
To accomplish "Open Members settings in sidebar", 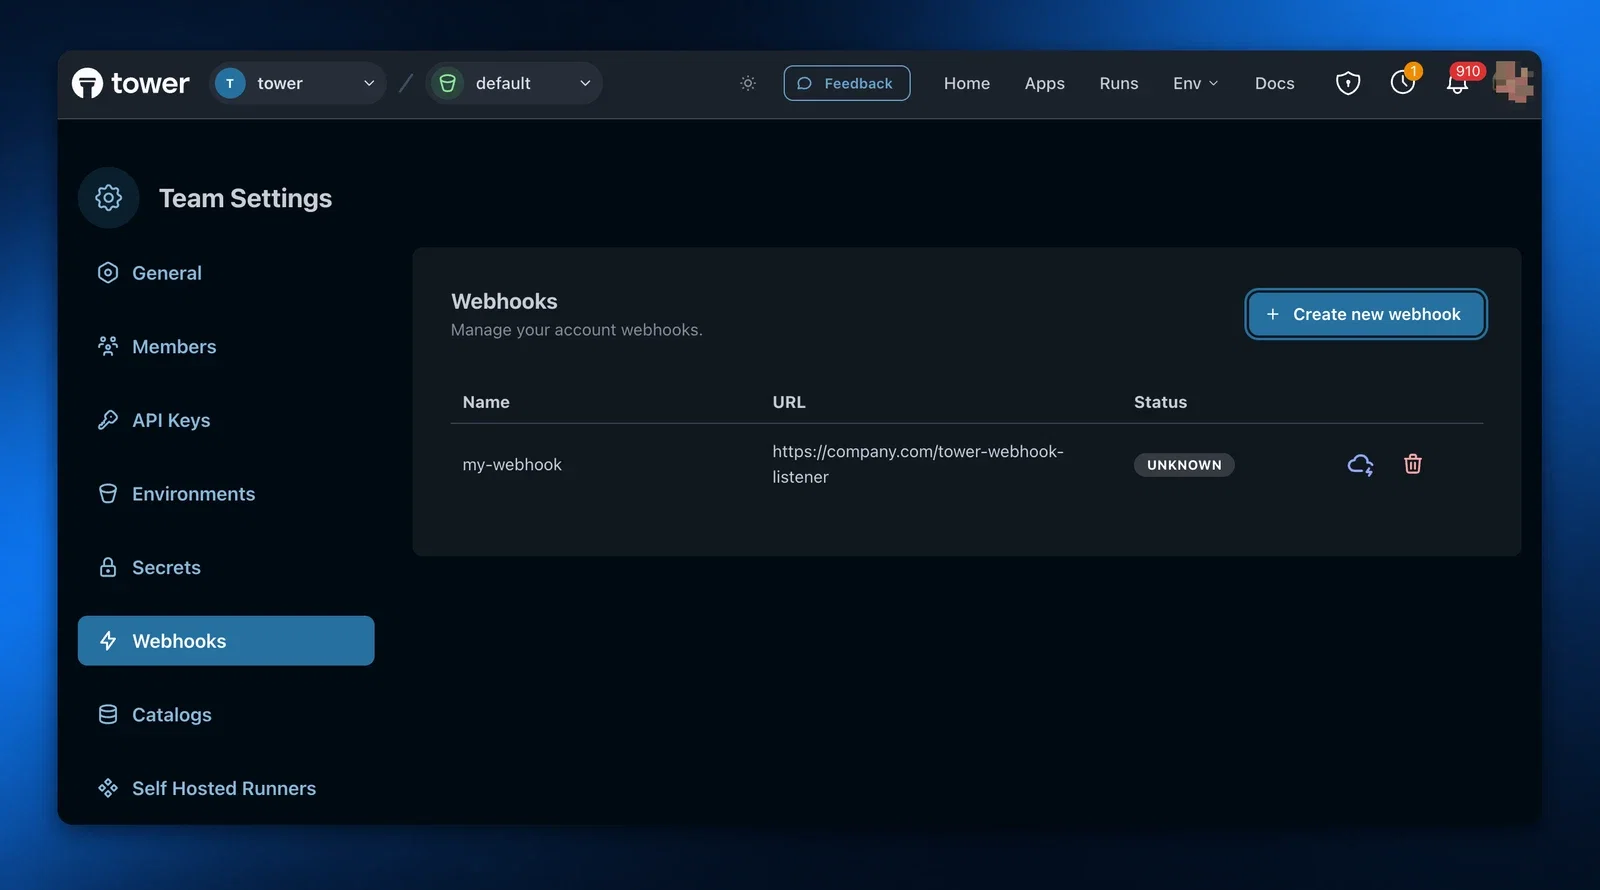I will 226,347.
